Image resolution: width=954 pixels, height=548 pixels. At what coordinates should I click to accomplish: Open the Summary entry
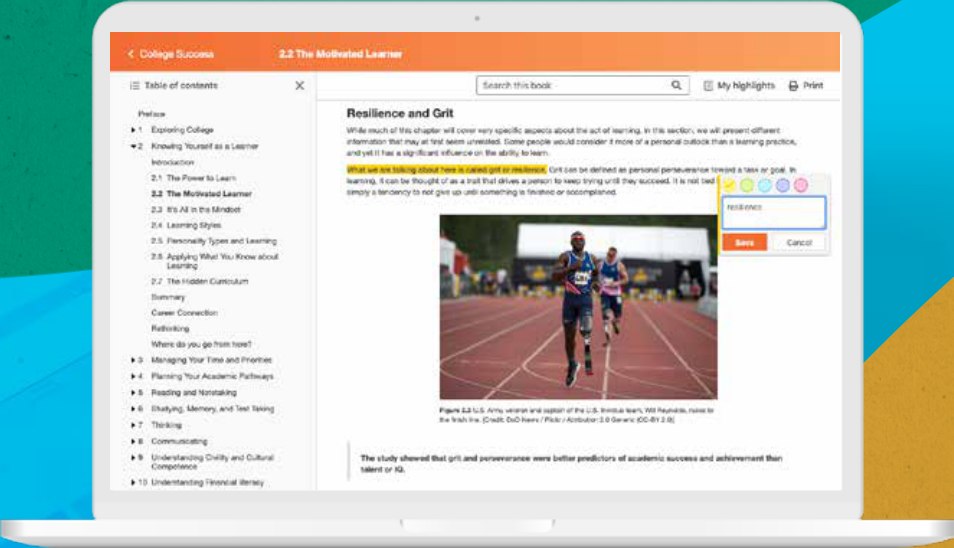168,297
